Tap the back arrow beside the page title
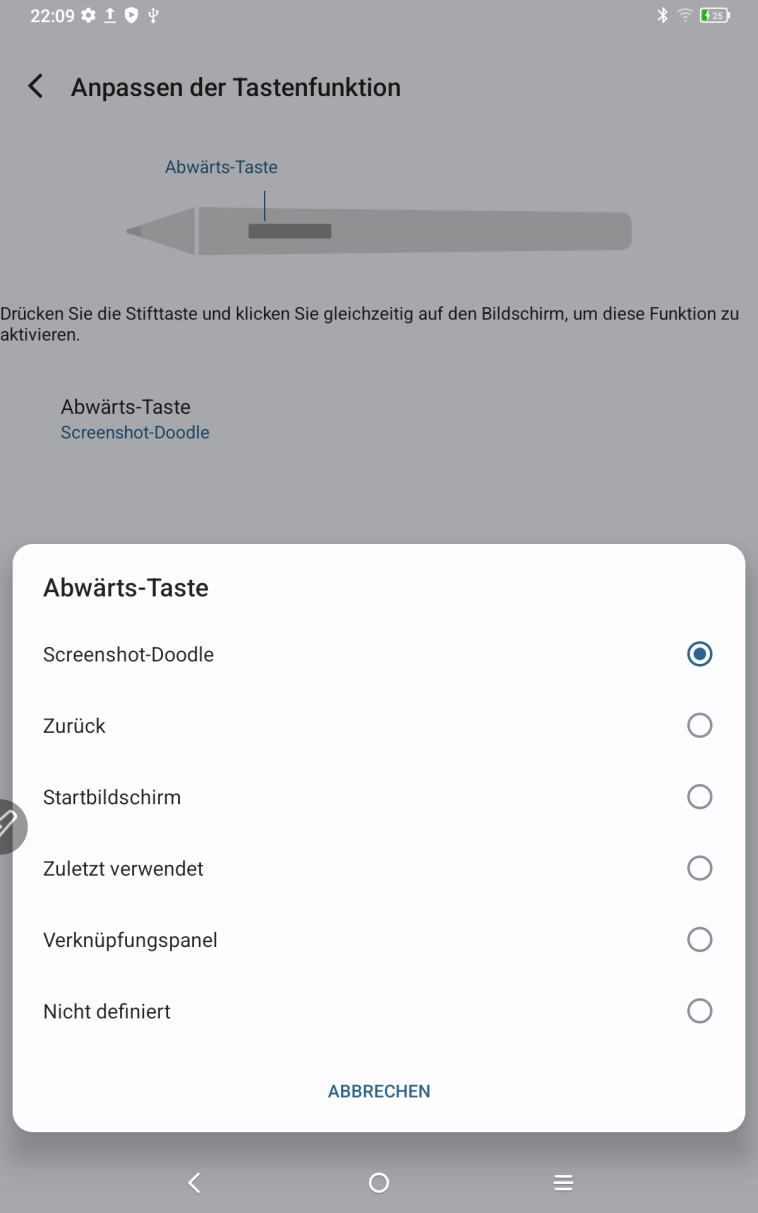The height and width of the screenshot is (1213, 758). tap(36, 87)
